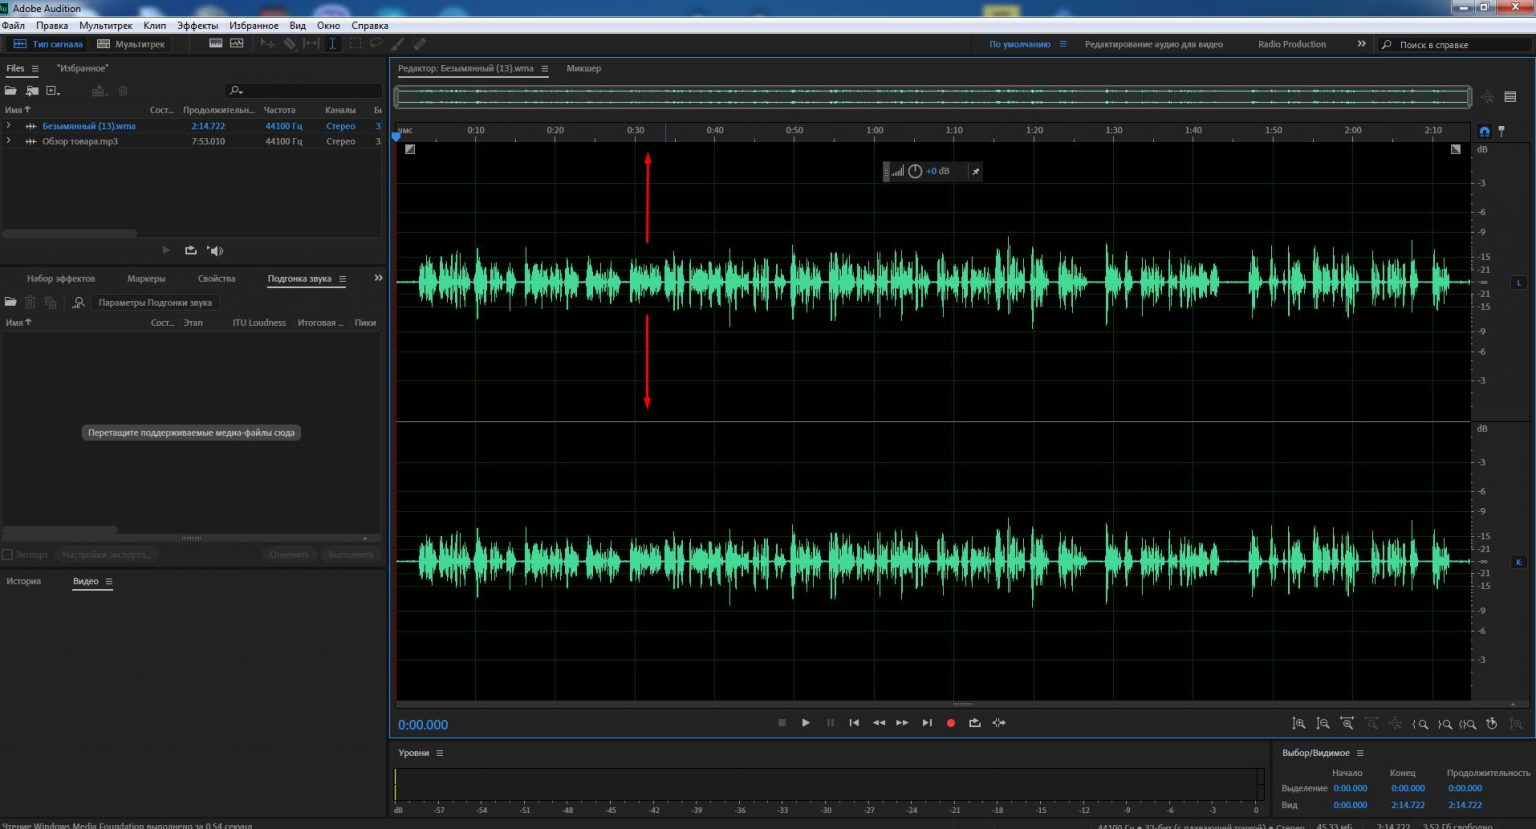Viewport: 1536px width, 829px height.
Task: Open the Справка menu
Action: [370, 25]
